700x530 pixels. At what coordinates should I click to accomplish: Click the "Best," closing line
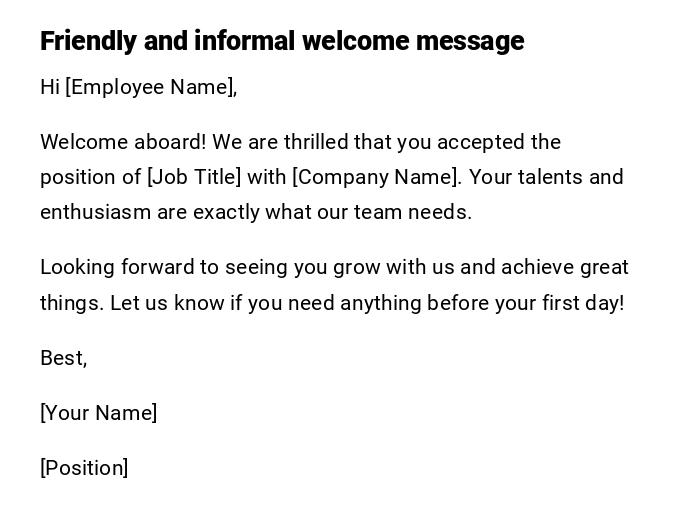tap(63, 358)
